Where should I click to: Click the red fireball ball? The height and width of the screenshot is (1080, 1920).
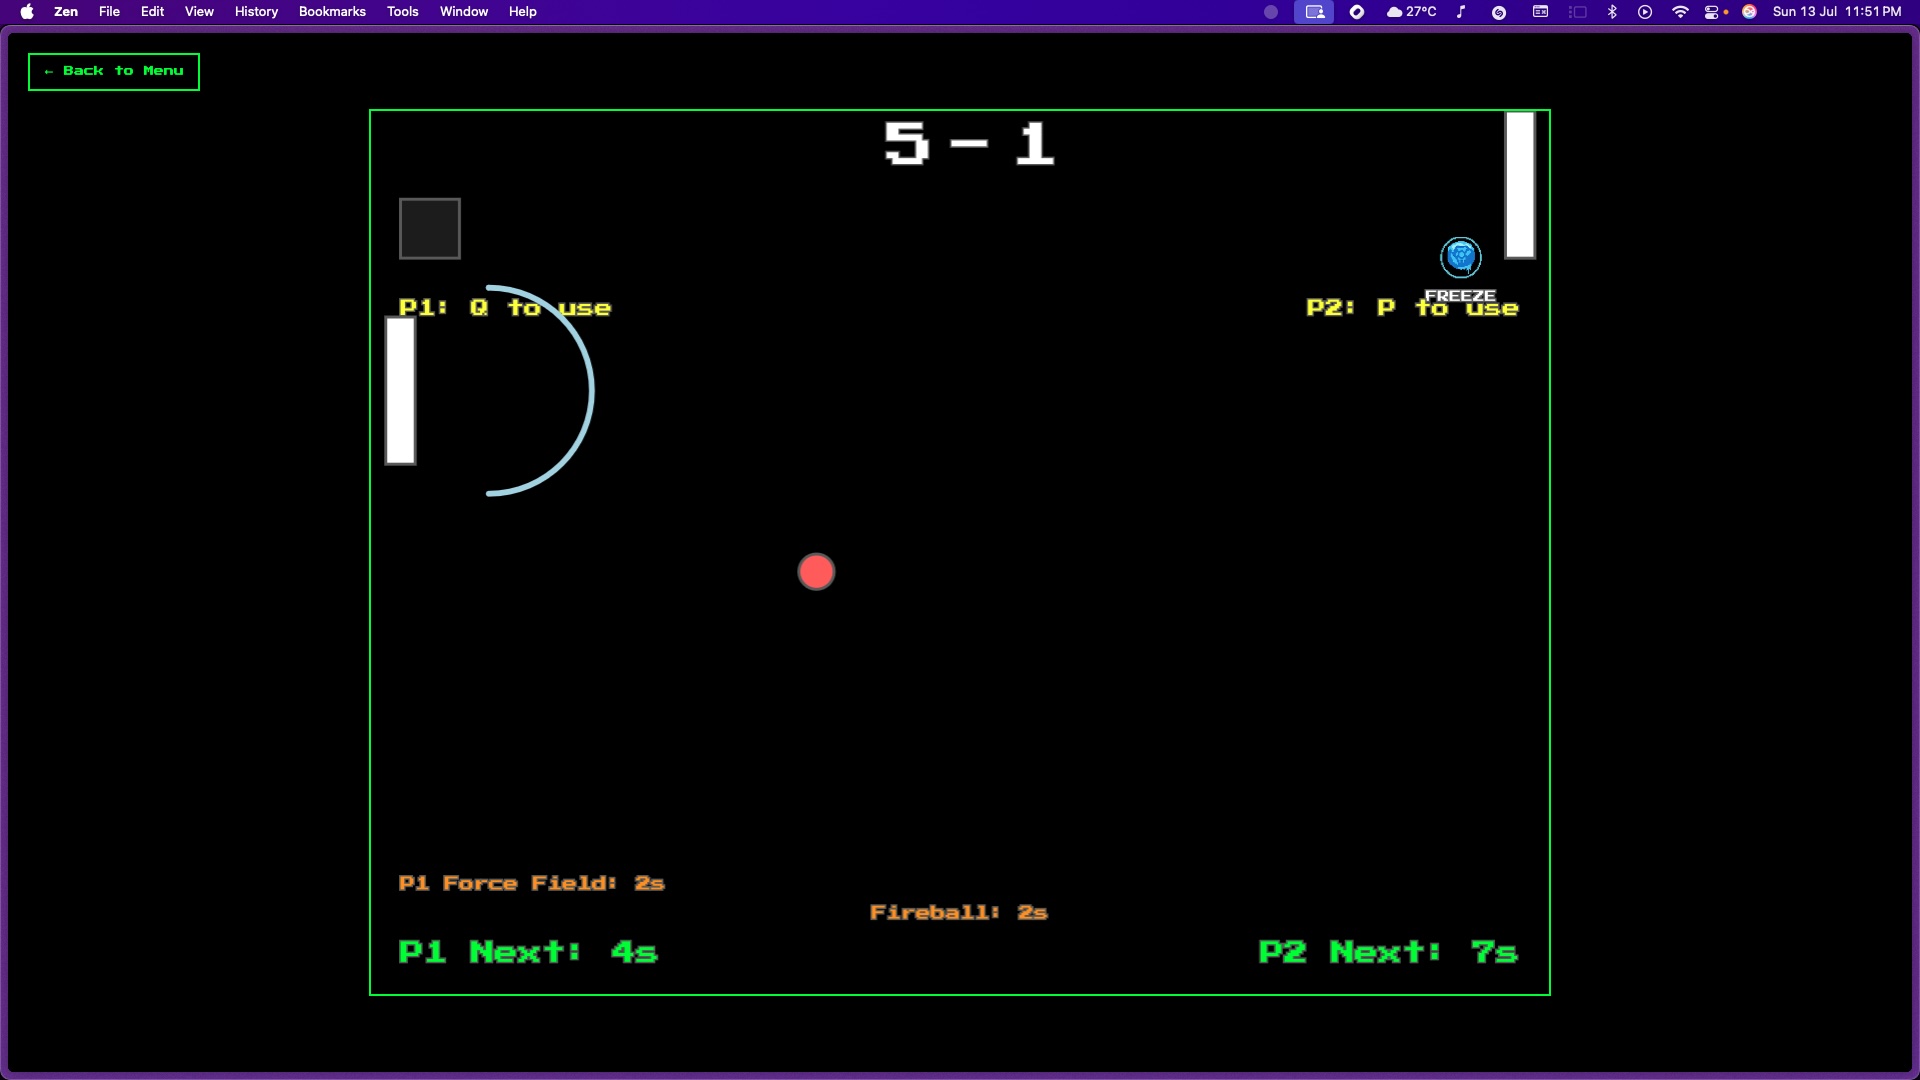tap(816, 572)
